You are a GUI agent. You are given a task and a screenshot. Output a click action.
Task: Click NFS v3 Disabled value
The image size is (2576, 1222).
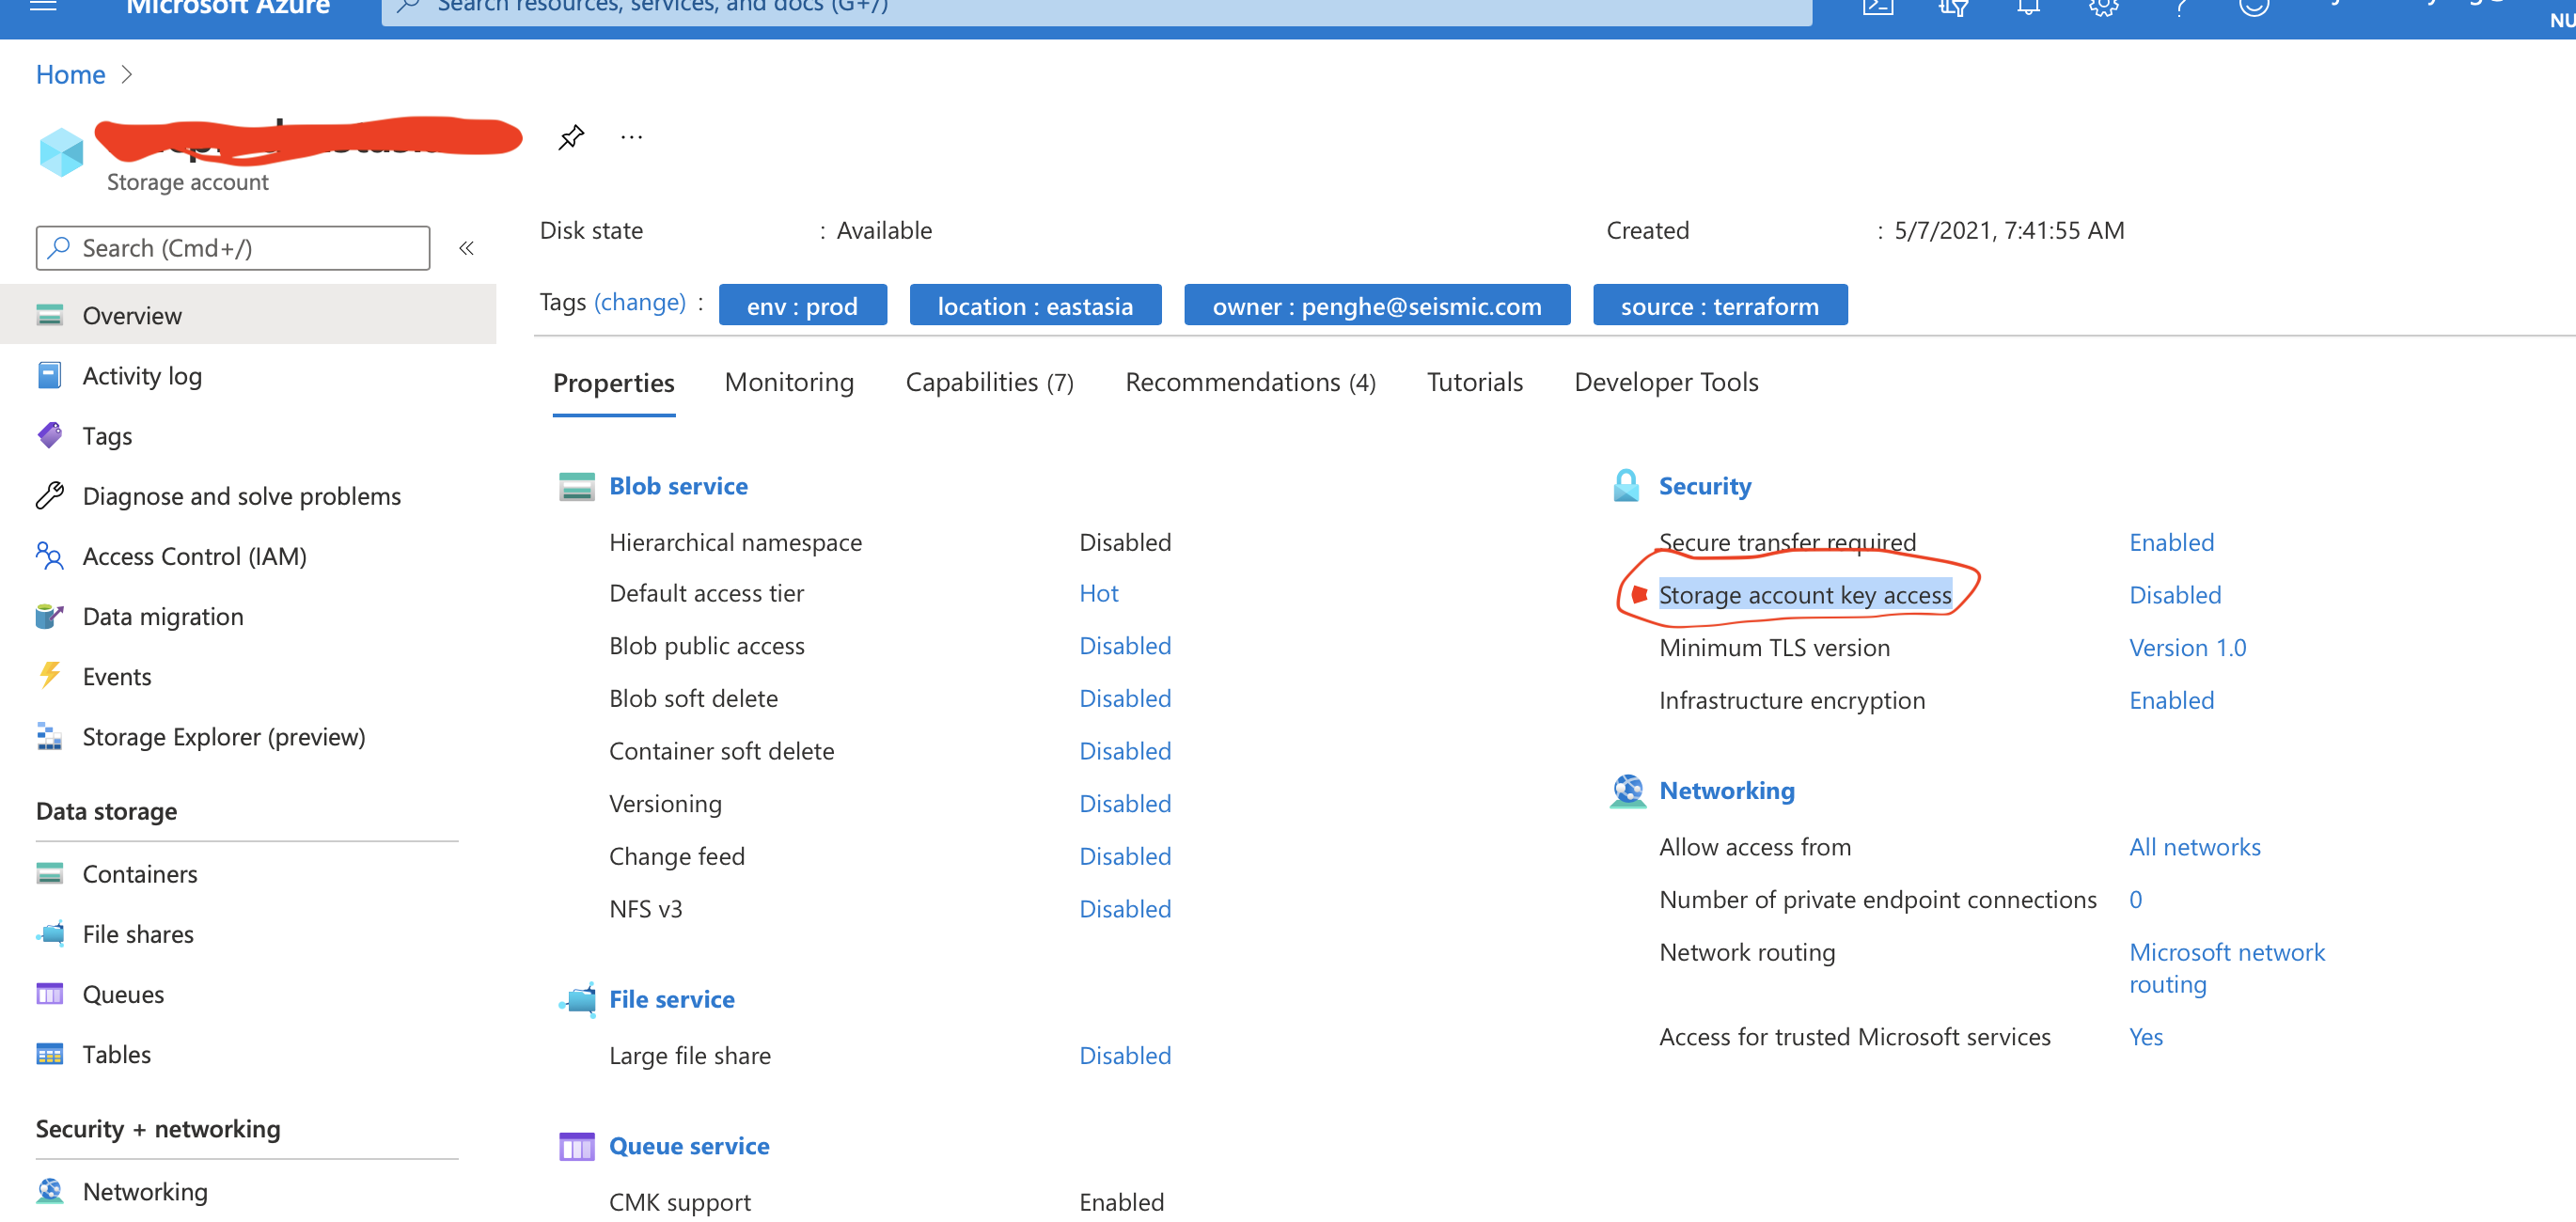click(x=1125, y=909)
